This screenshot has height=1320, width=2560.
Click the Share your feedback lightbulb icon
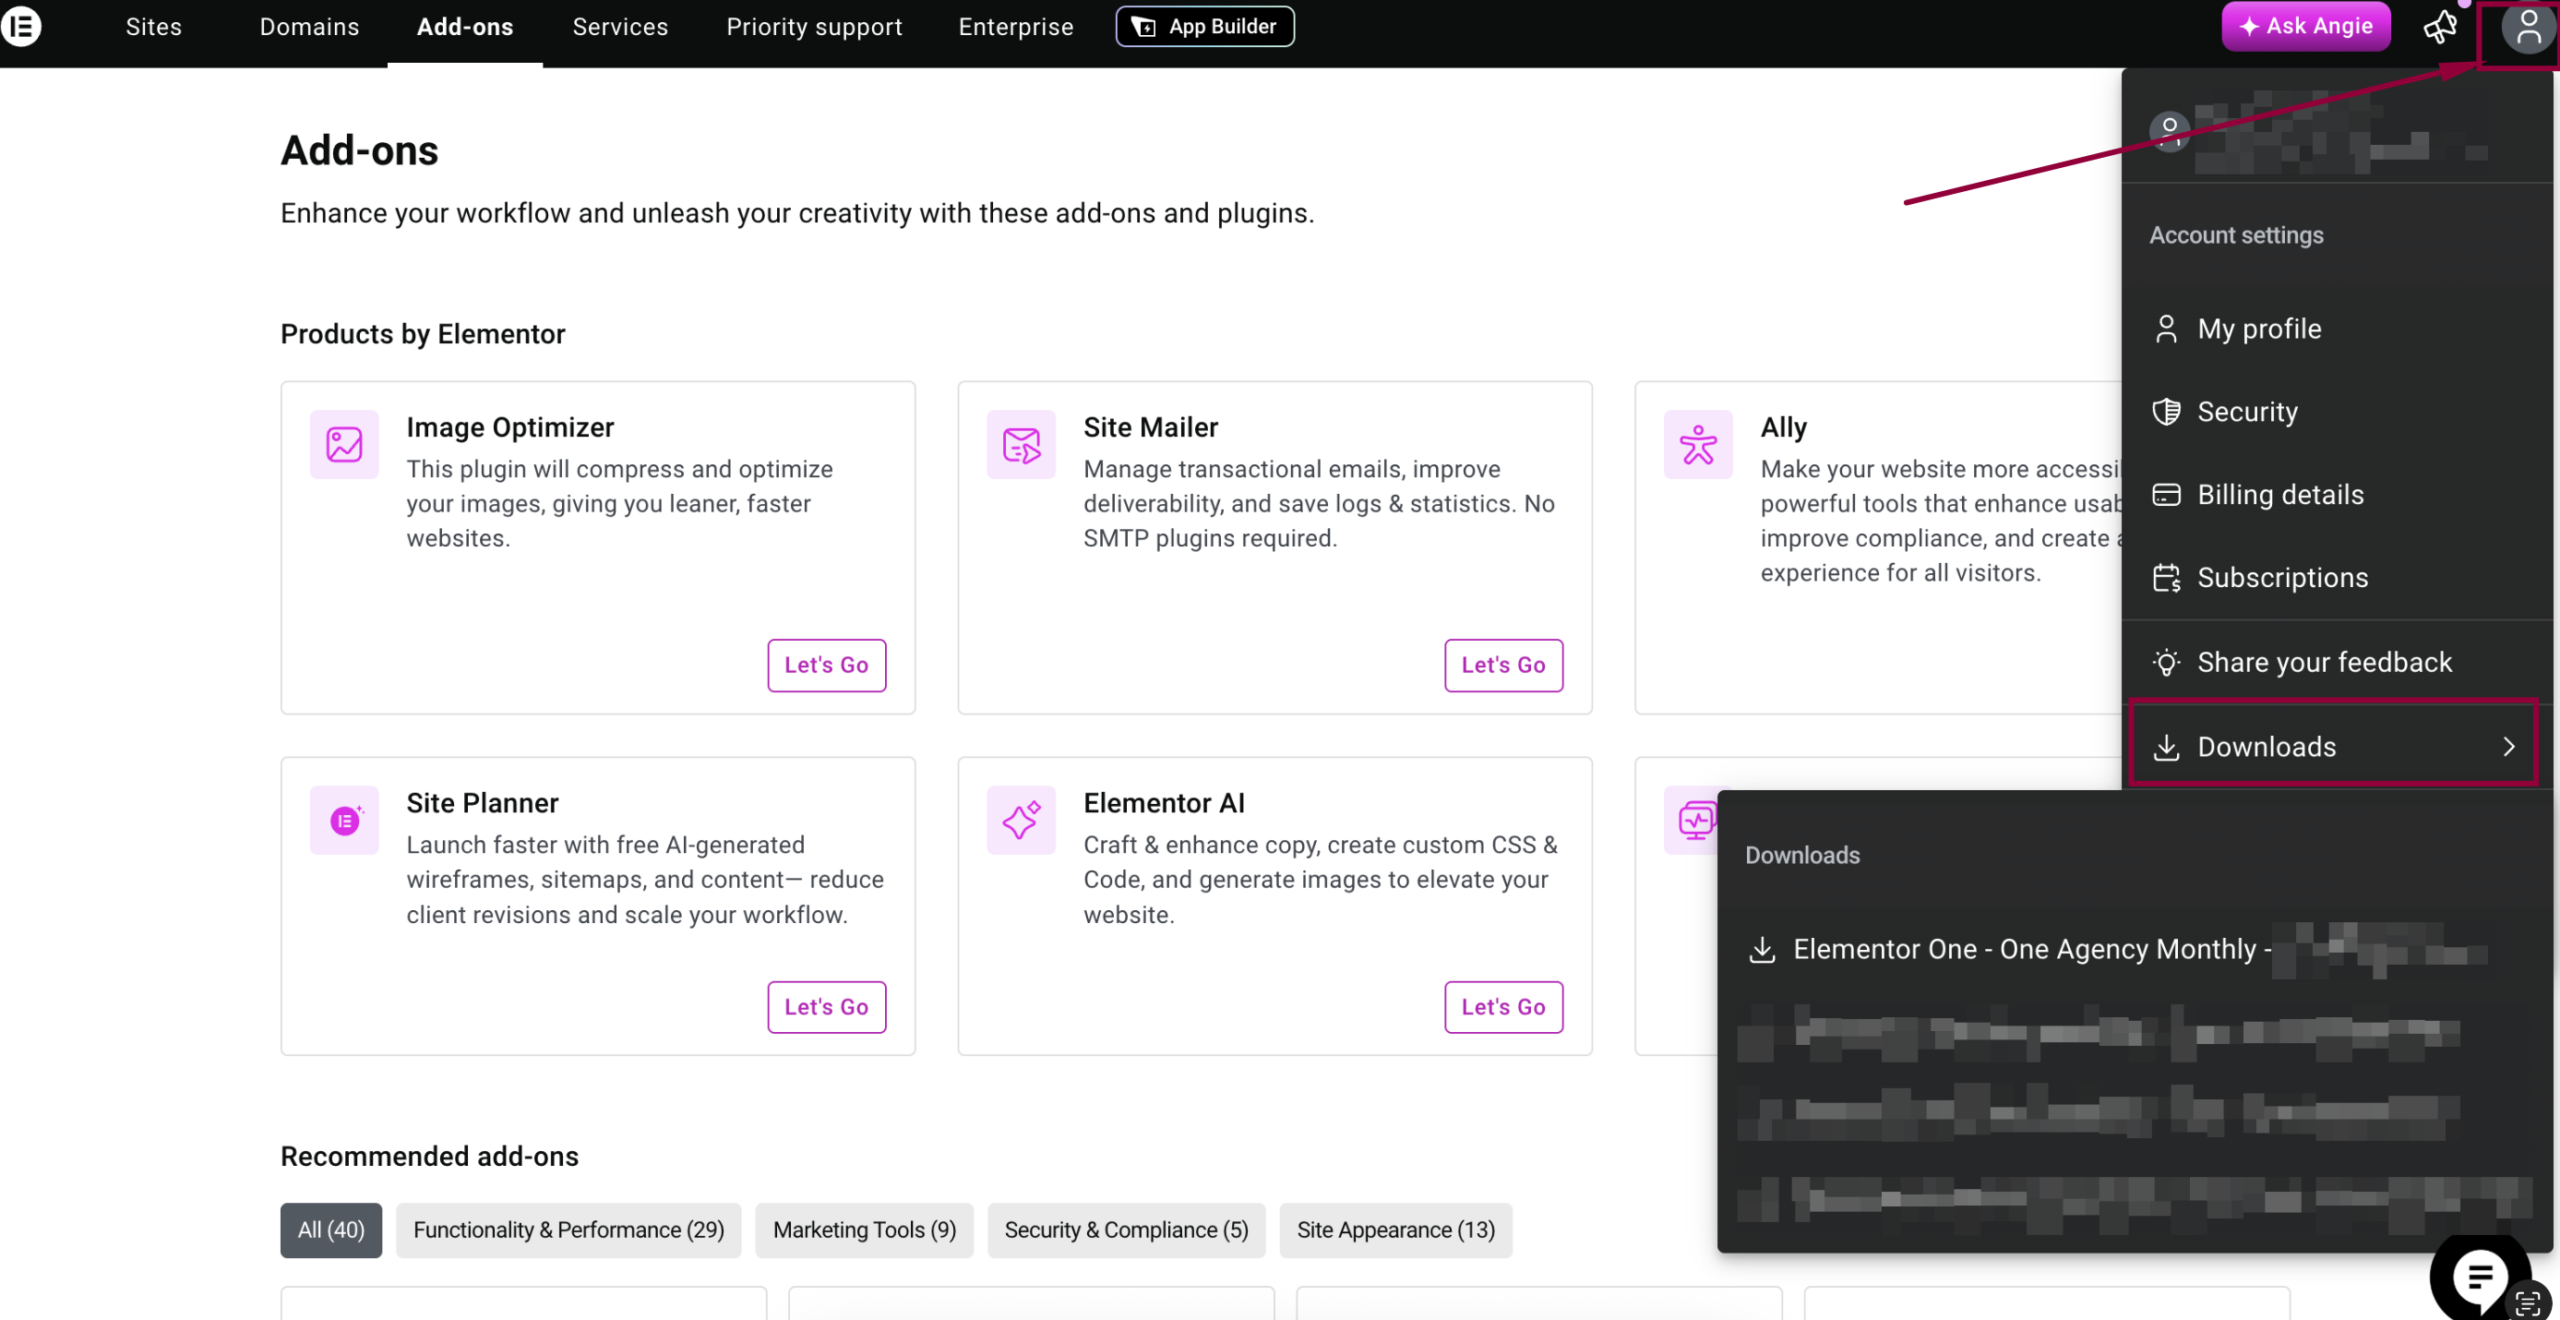pyautogui.click(x=2166, y=662)
